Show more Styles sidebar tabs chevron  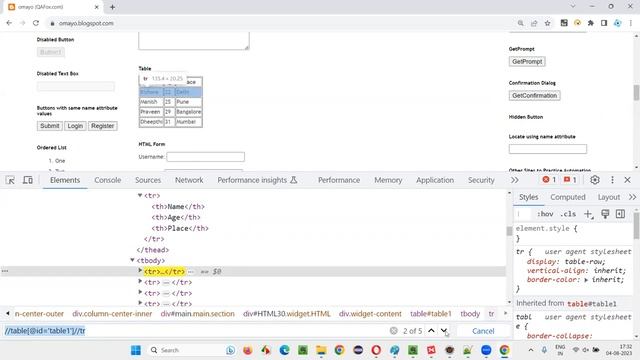(x=632, y=197)
